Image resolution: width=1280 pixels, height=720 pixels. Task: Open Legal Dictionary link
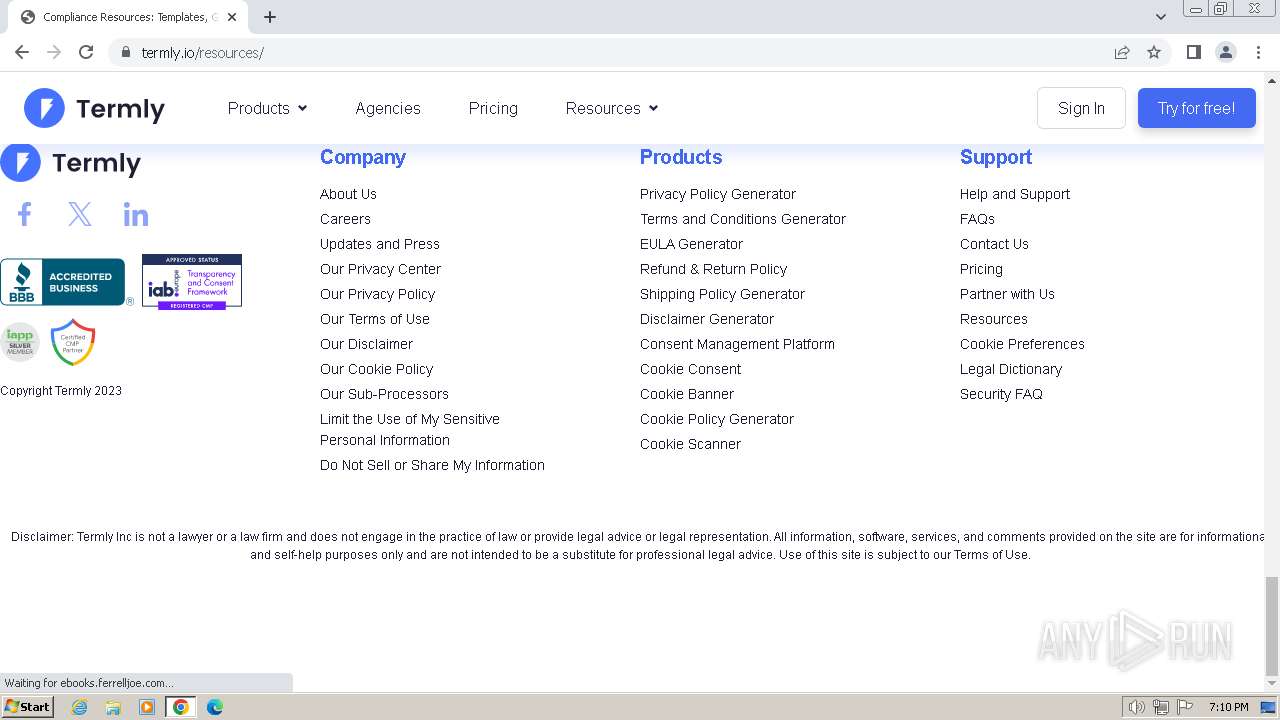click(1011, 369)
